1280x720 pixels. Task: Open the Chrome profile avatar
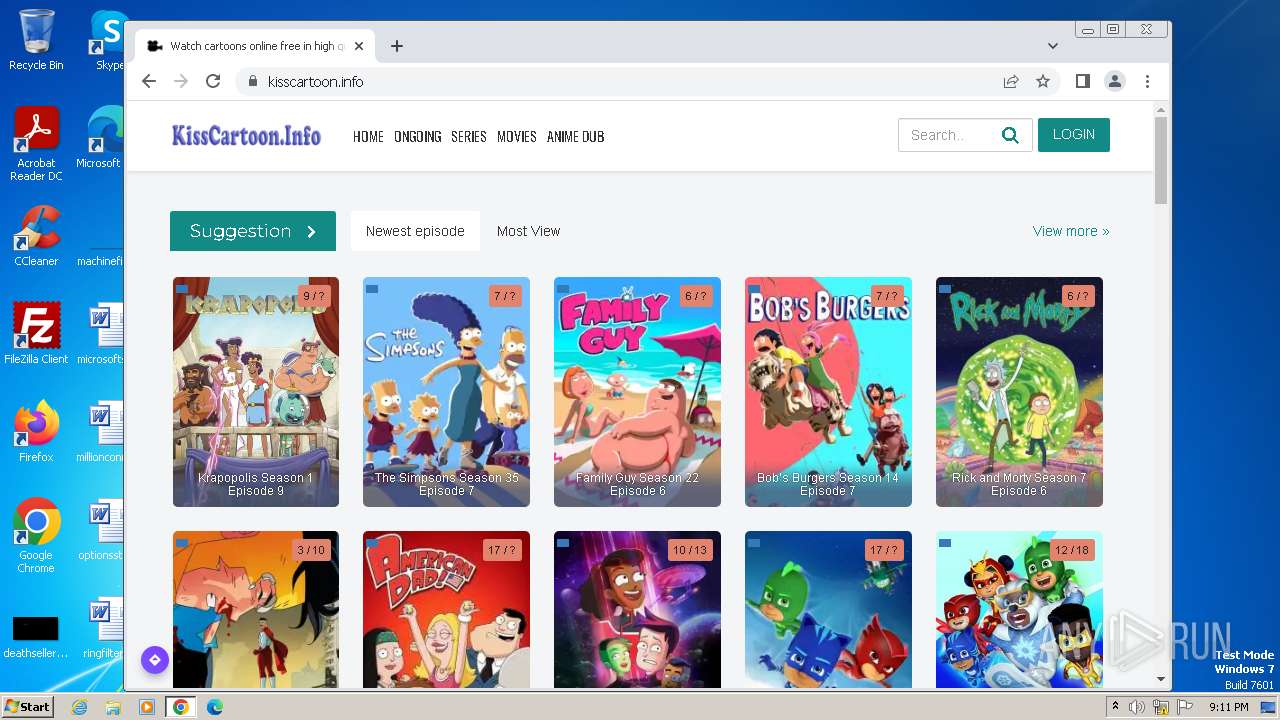coord(1115,82)
